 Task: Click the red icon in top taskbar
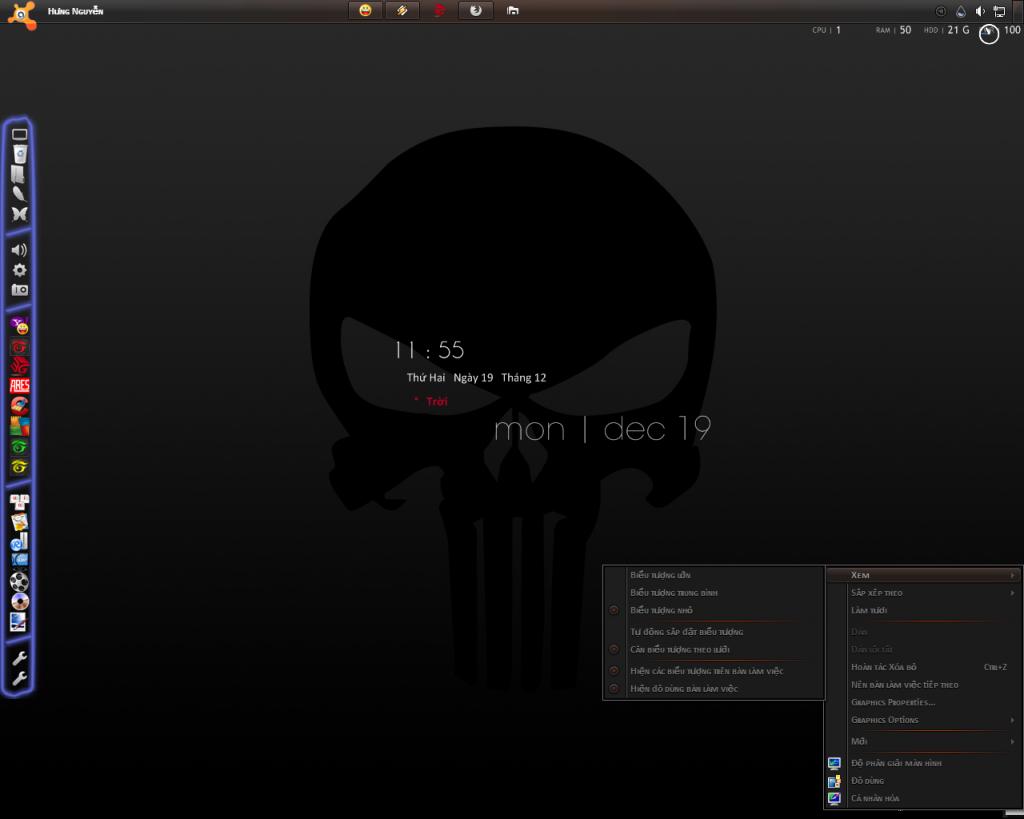[x=440, y=10]
